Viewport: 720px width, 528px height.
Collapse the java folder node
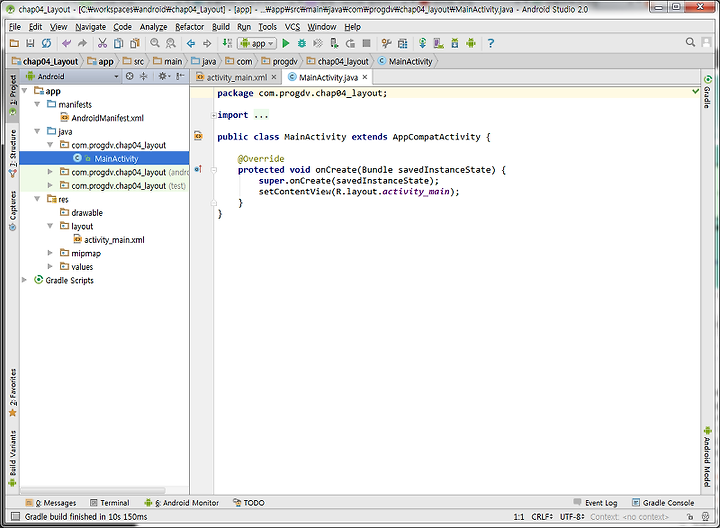tap(38, 131)
